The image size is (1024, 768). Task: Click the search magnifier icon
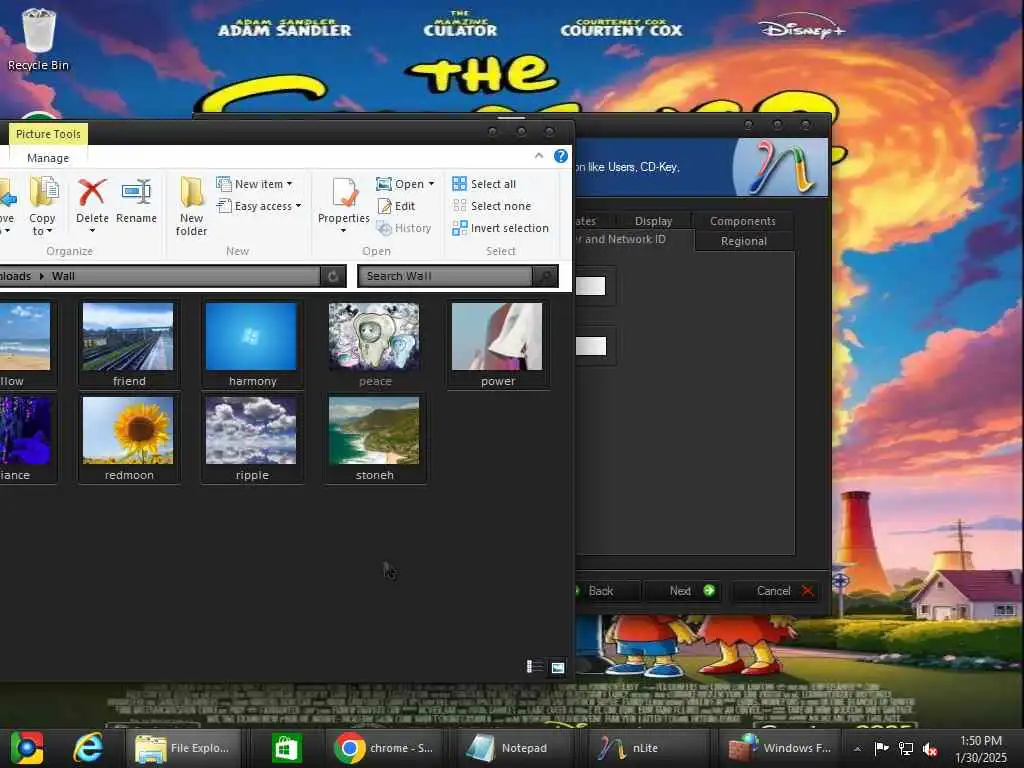tap(545, 276)
